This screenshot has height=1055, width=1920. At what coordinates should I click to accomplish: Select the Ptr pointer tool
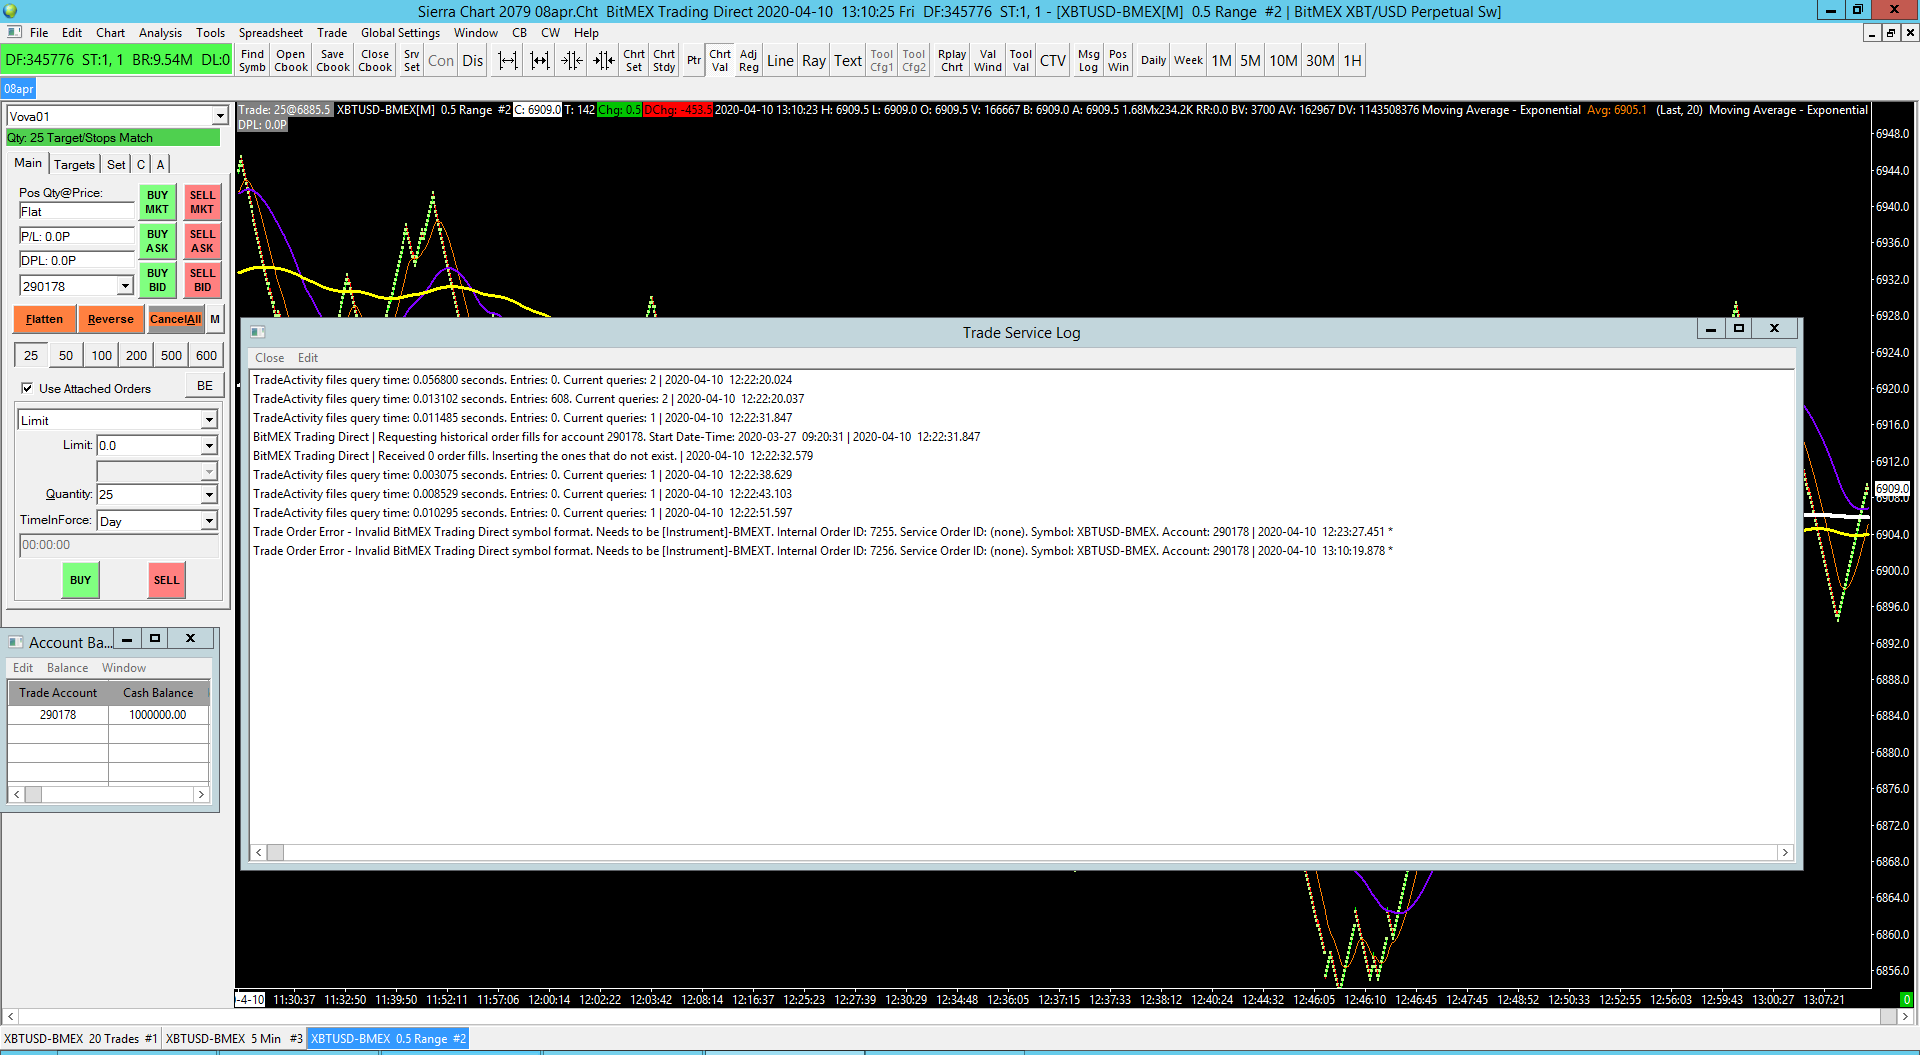[694, 61]
